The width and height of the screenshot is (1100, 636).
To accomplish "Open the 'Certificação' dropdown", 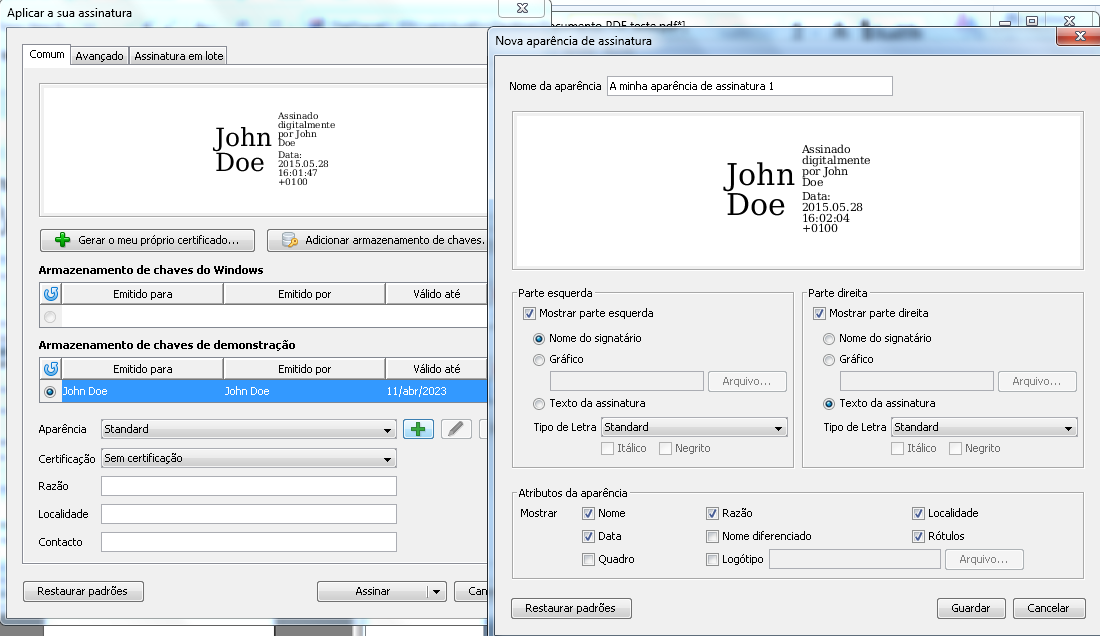I will [249, 459].
